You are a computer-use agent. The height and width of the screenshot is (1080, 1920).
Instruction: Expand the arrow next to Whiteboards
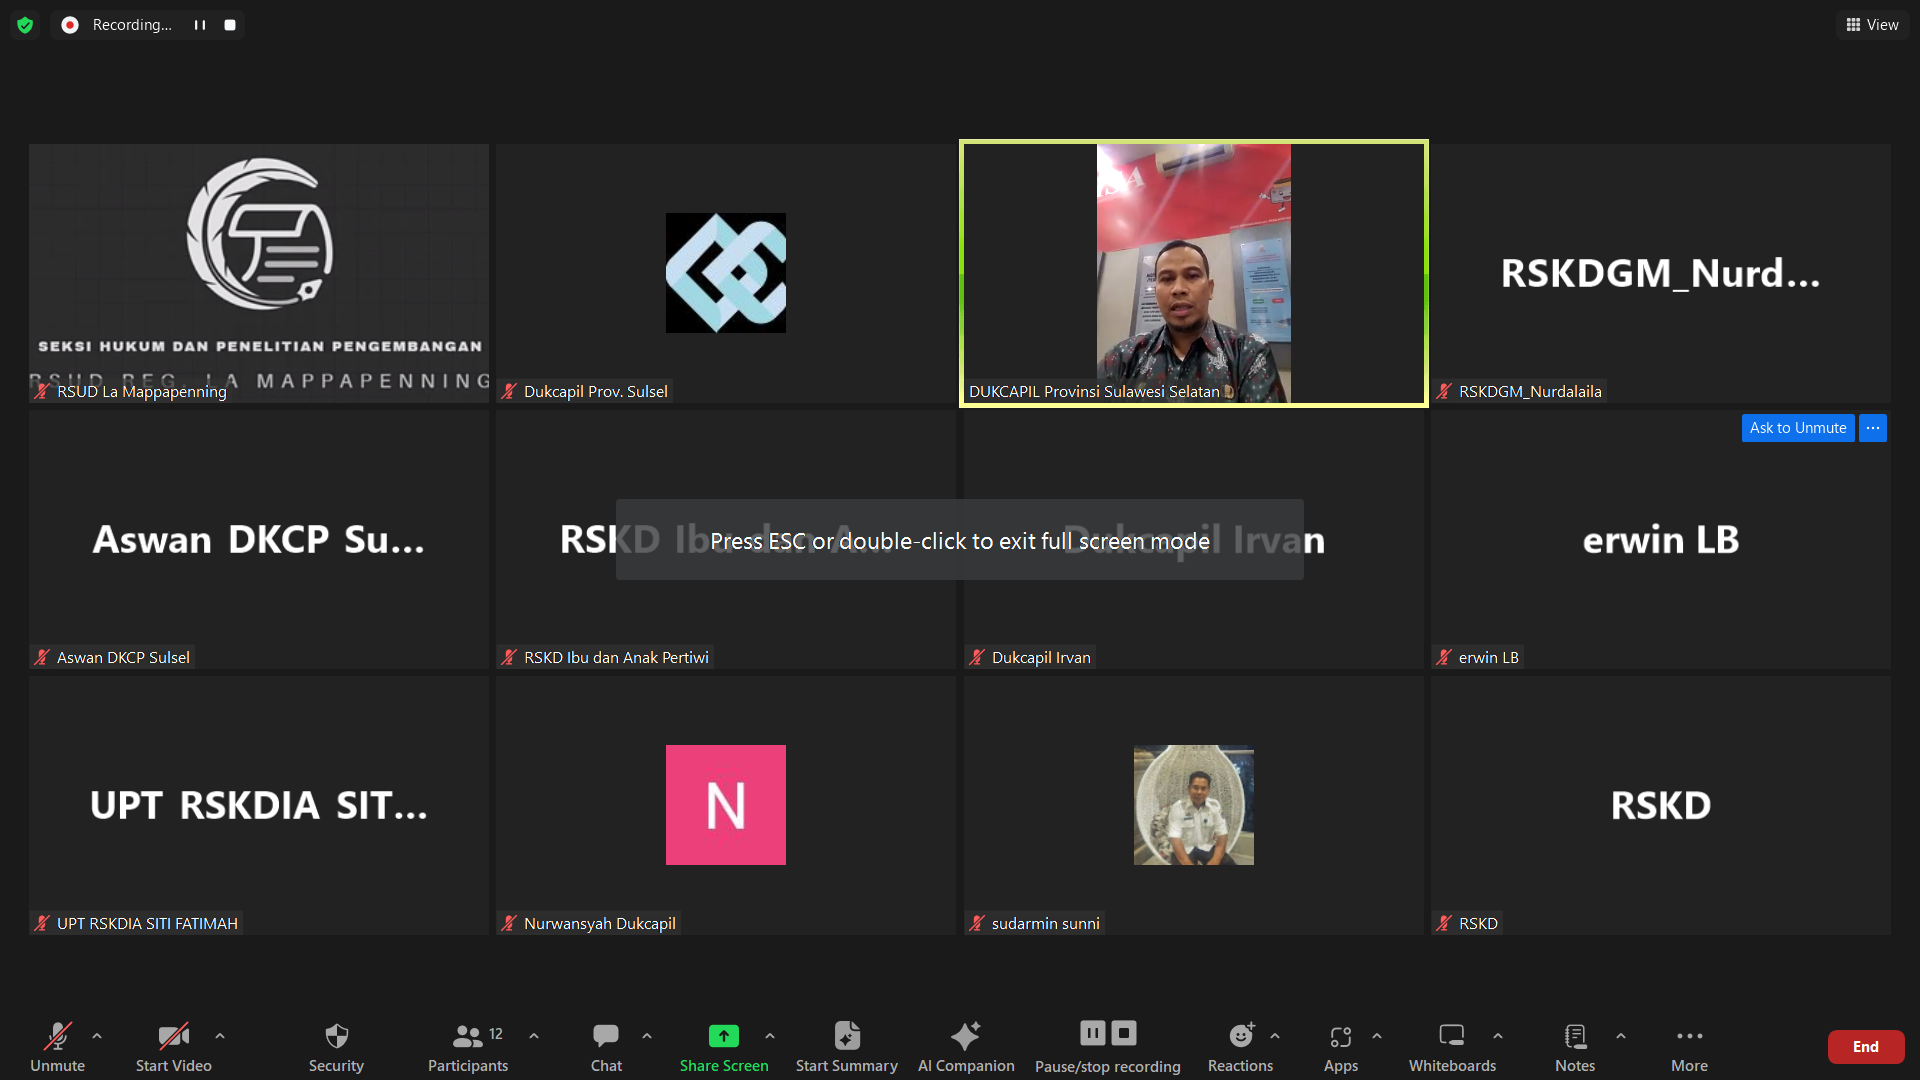[x=1498, y=1036]
